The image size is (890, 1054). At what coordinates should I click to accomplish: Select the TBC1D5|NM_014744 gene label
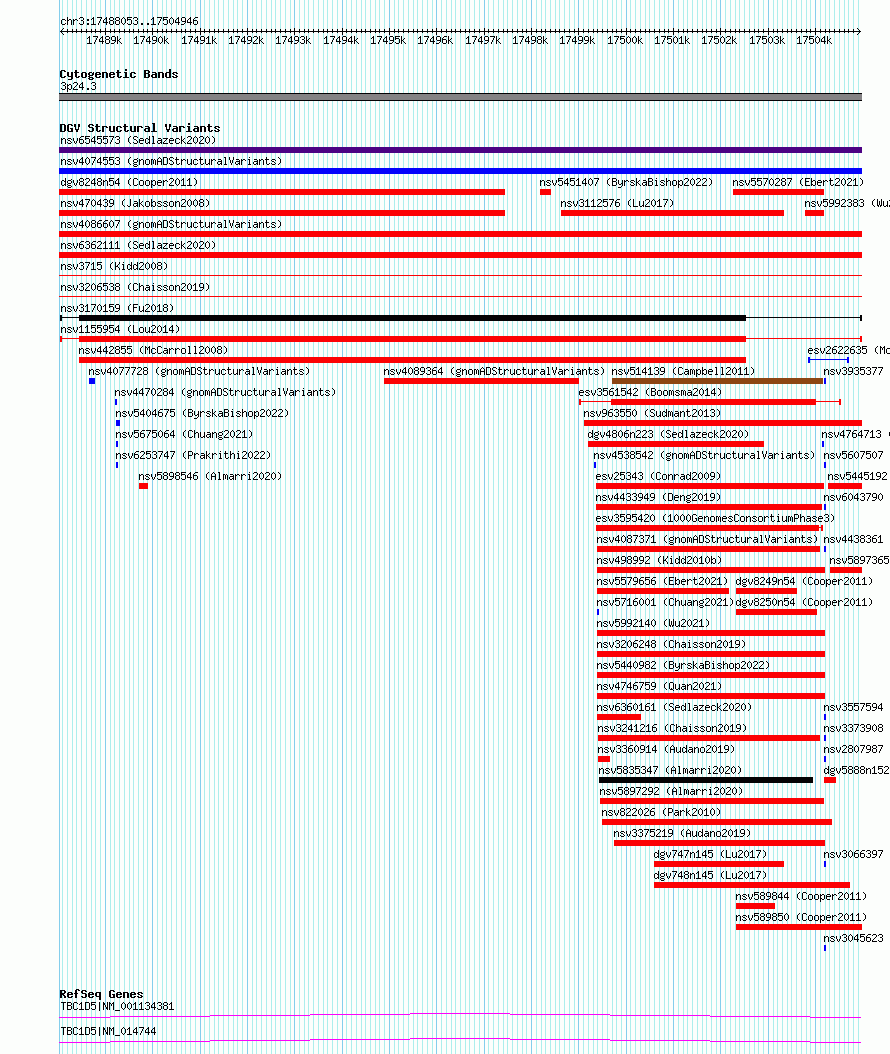(x=108, y=1031)
